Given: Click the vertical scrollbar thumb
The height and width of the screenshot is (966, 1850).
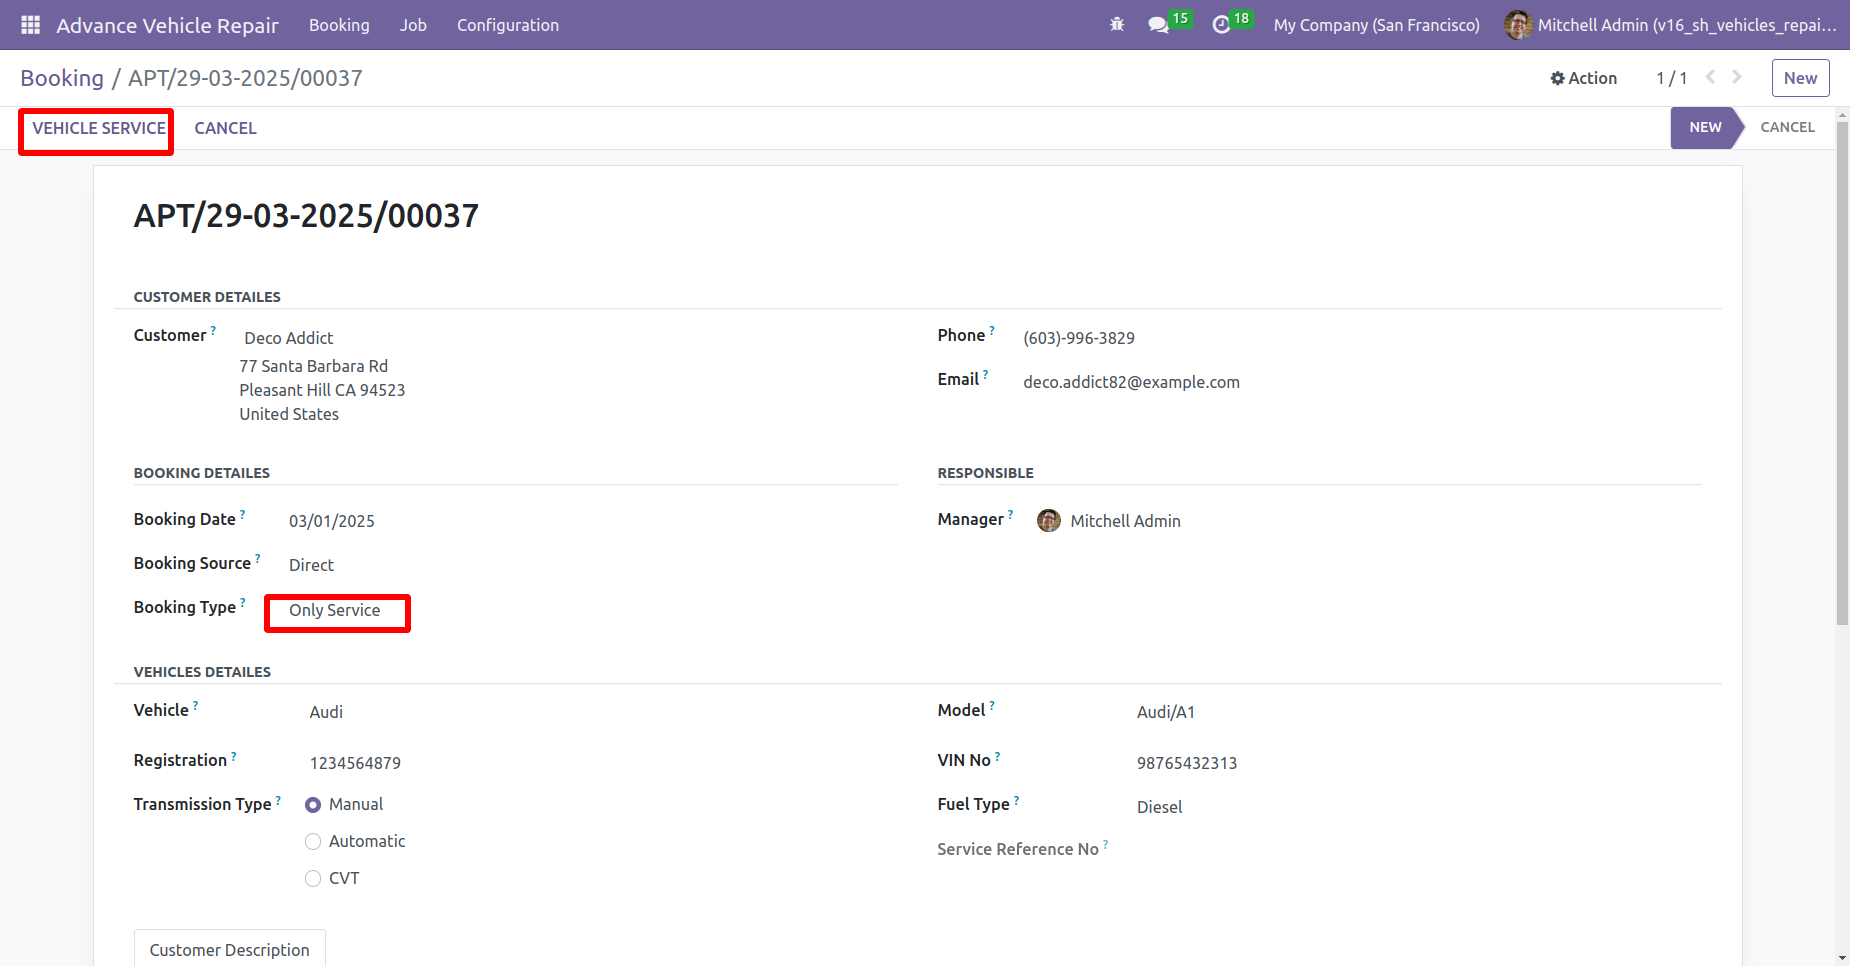Looking at the screenshot, I should 1842,372.
